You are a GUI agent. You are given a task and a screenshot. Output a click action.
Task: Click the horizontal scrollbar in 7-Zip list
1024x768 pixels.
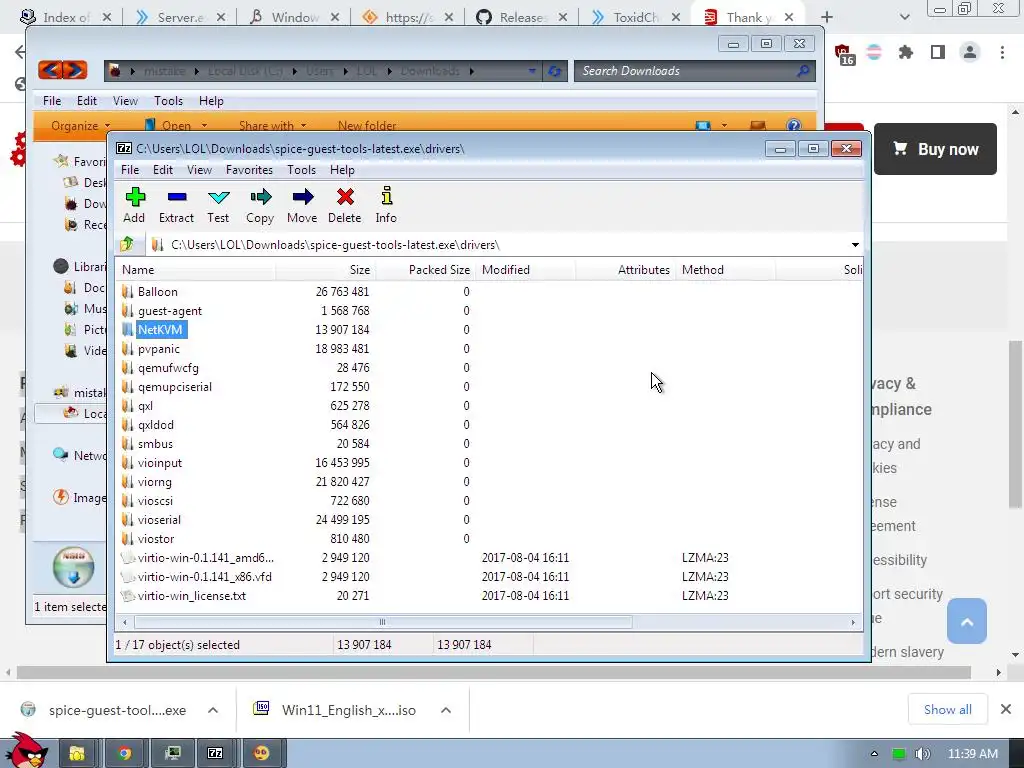[383, 622]
